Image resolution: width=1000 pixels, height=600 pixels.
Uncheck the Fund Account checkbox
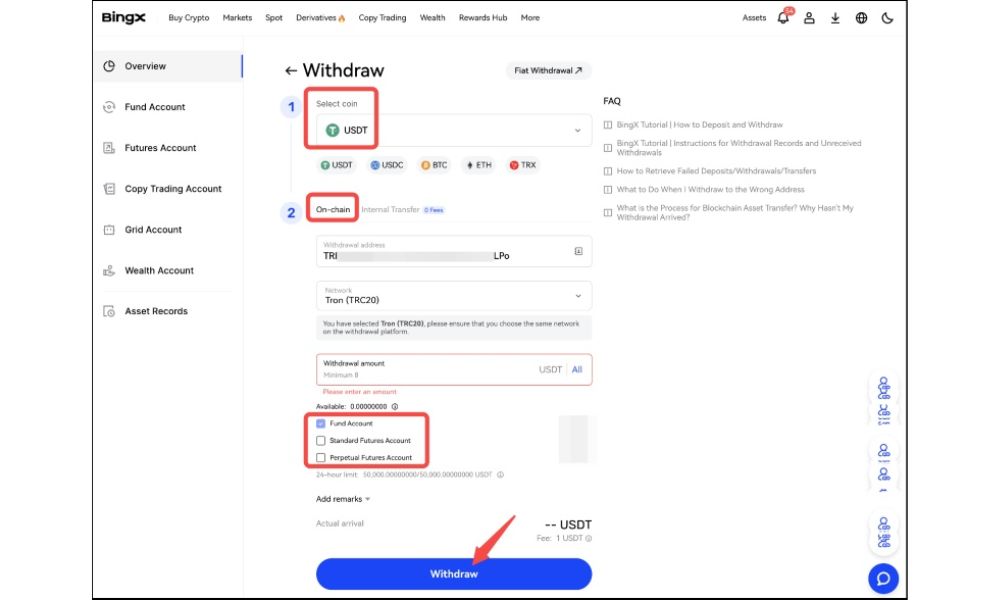[x=320, y=424]
